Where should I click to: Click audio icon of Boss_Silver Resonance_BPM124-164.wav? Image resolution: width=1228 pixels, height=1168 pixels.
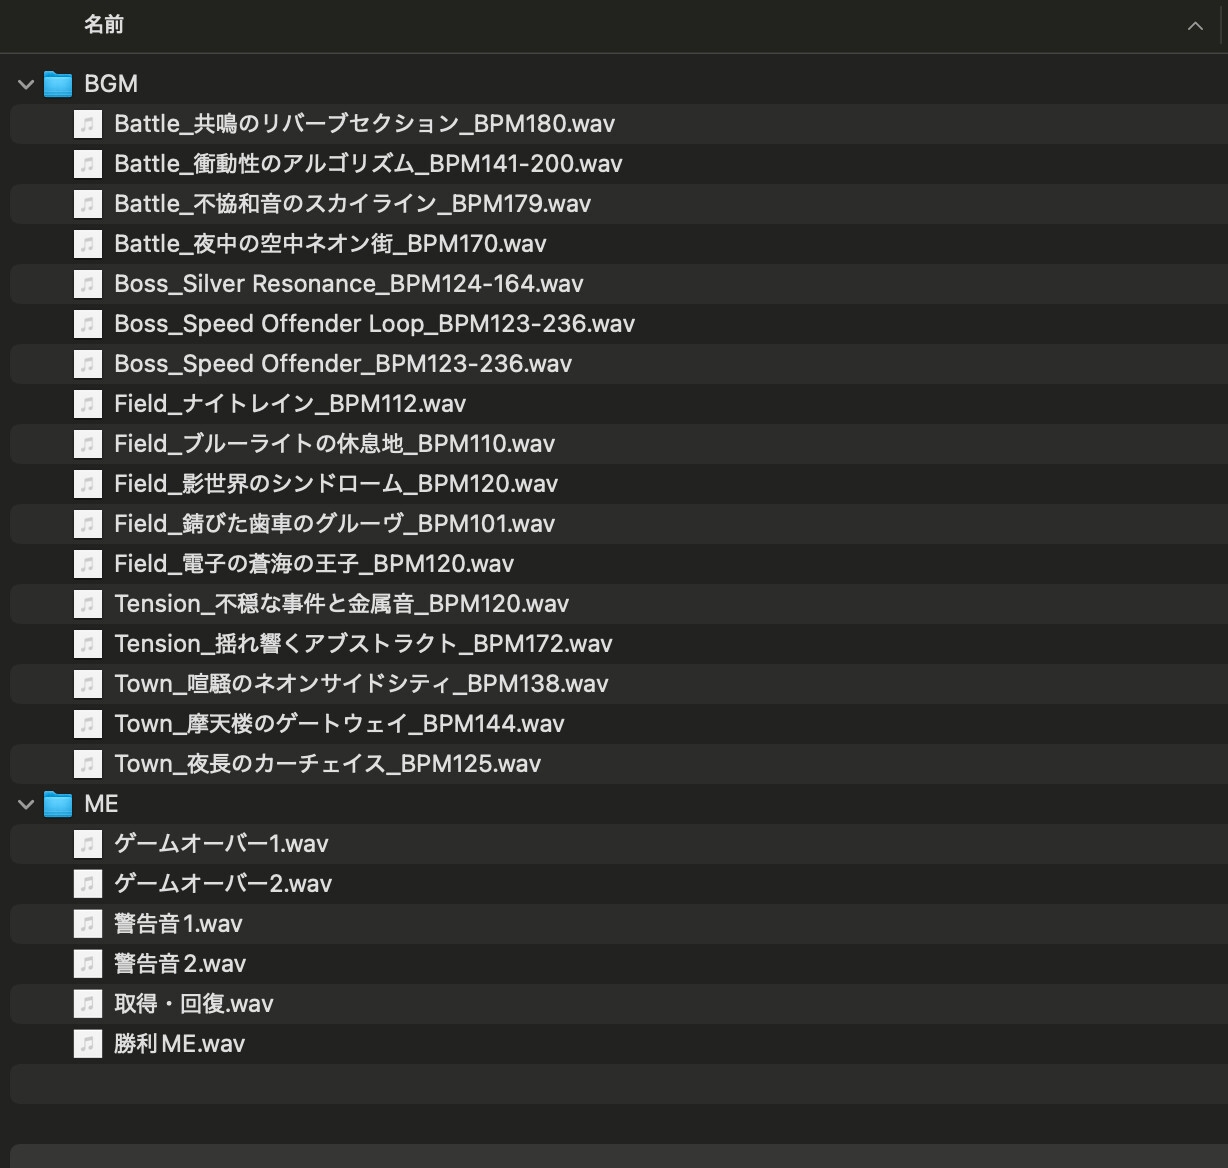click(88, 284)
